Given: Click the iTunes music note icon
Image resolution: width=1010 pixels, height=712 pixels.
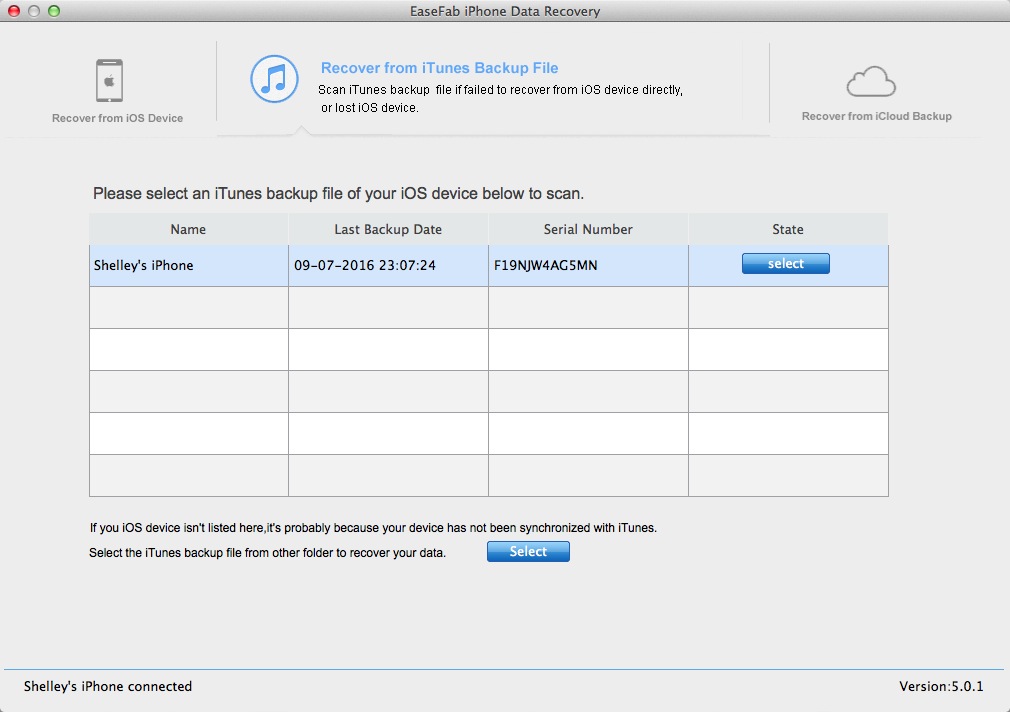Looking at the screenshot, I should pos(274,79).
